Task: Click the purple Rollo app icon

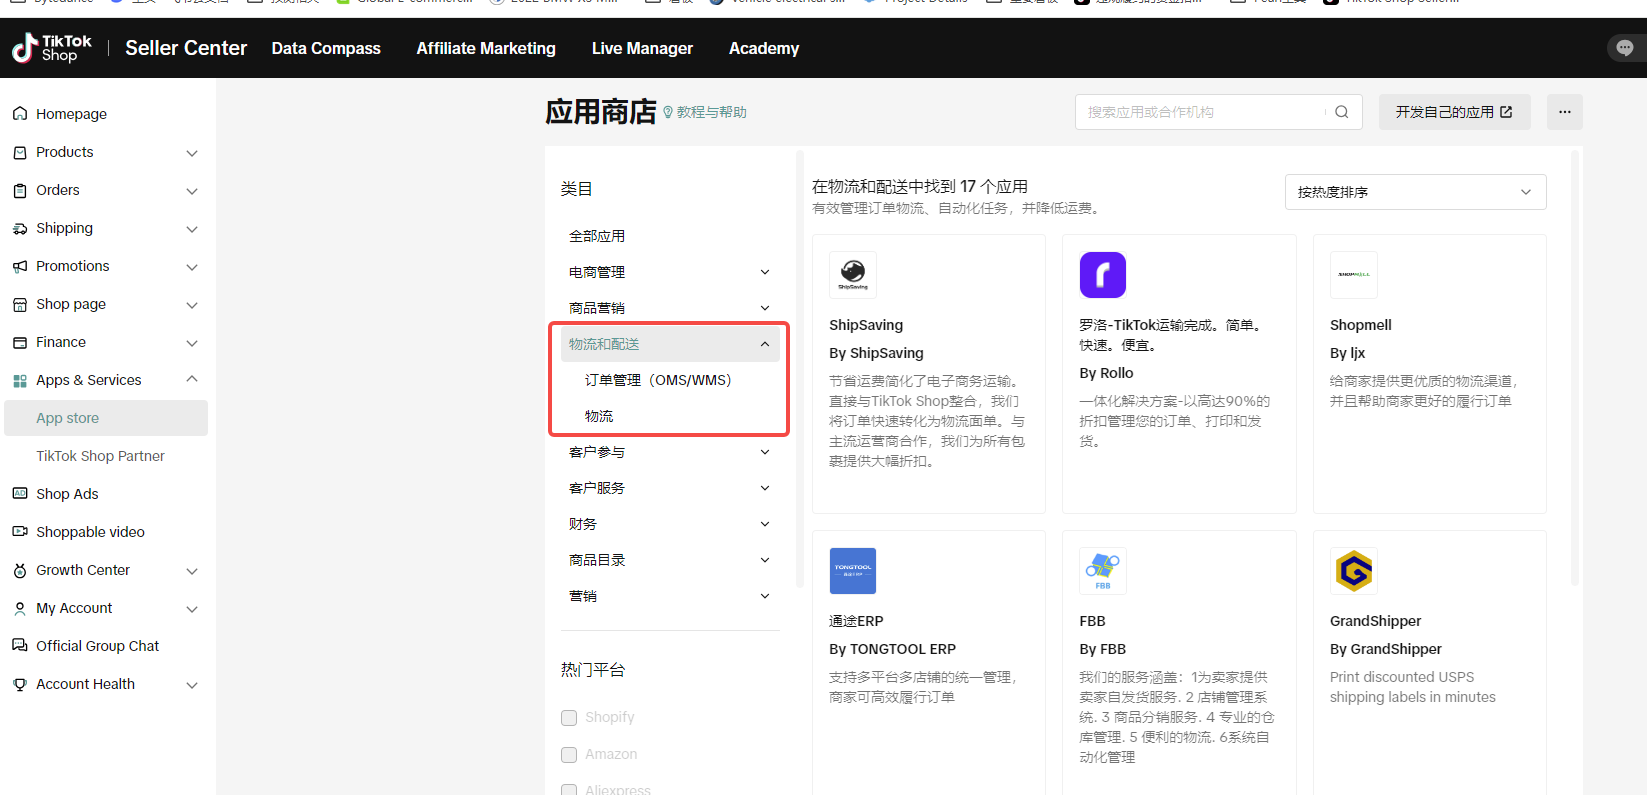Action: (1102, 274)
